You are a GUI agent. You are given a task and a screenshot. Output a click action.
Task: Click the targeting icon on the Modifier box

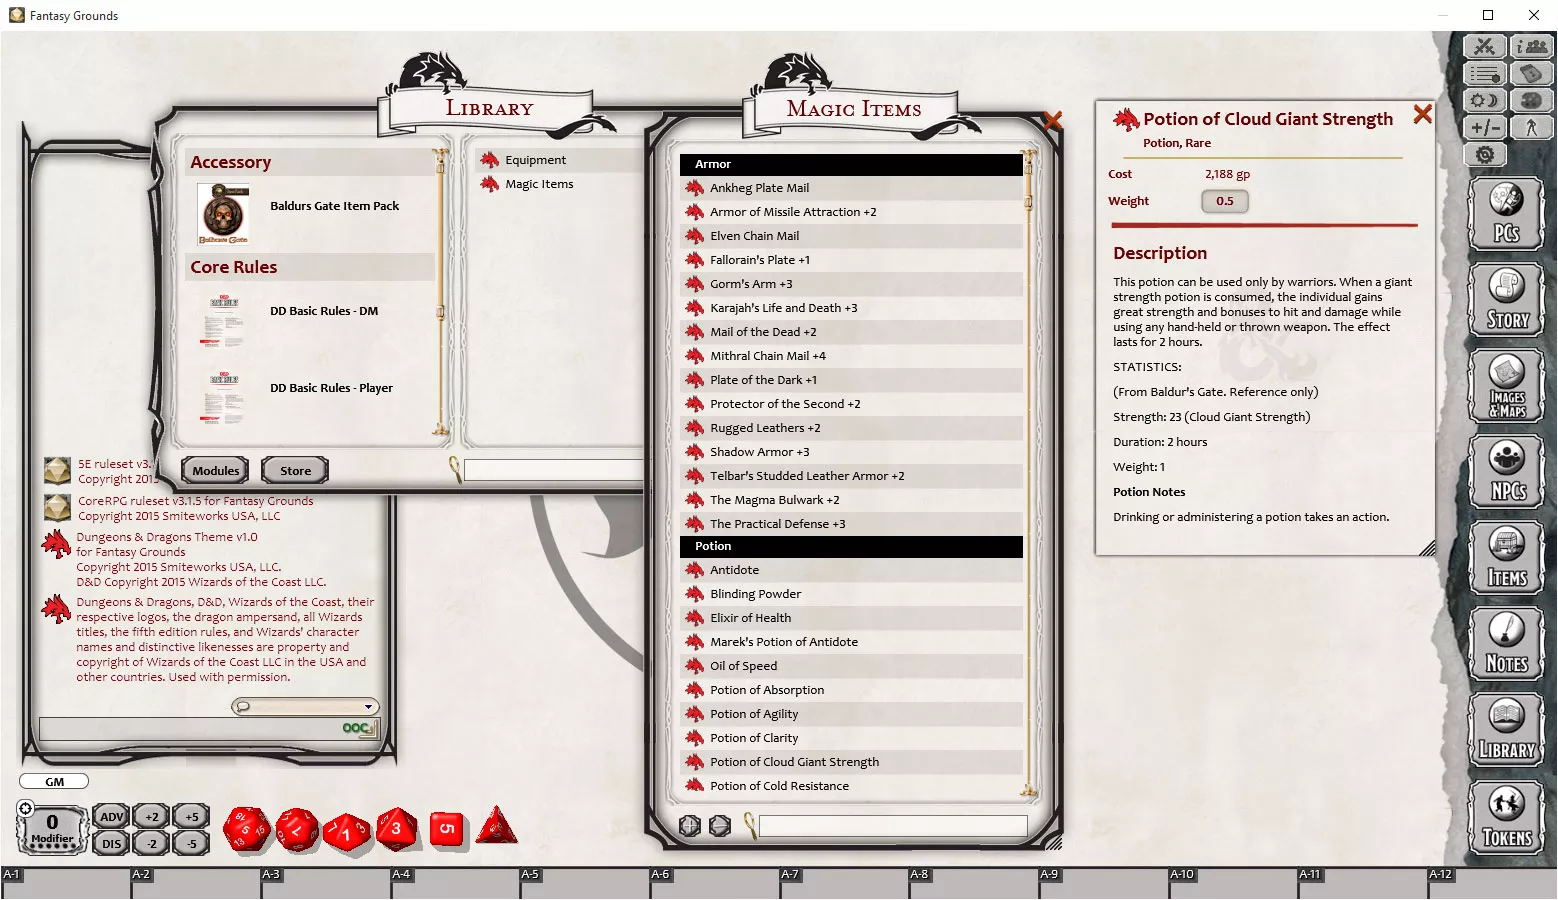(x=26, y=808)
